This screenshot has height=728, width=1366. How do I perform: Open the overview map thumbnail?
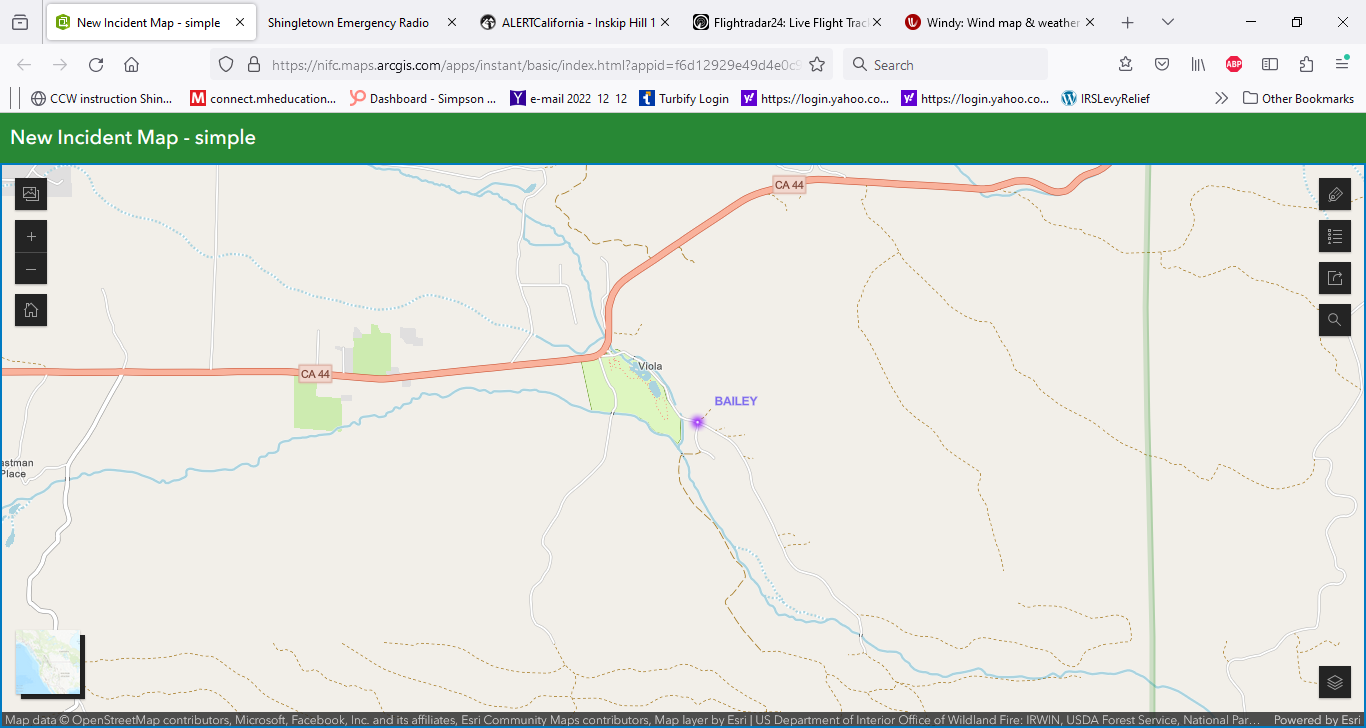click(49, 664)
